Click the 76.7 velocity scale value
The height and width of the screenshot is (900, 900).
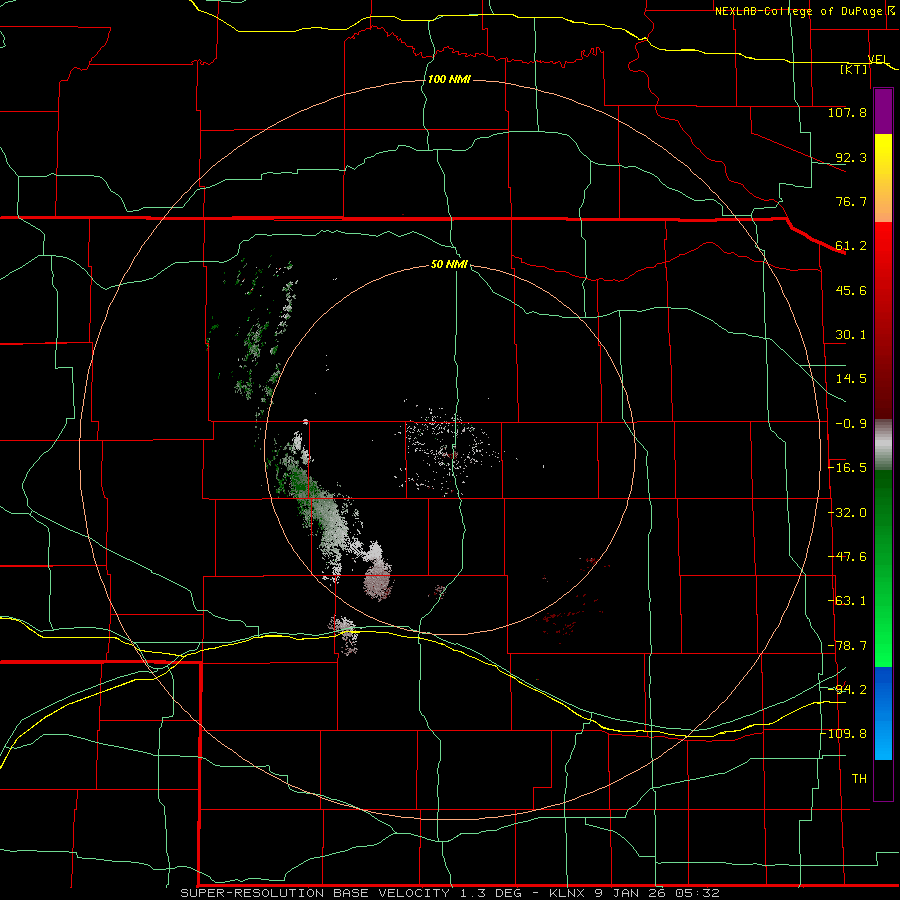(851, 201)
